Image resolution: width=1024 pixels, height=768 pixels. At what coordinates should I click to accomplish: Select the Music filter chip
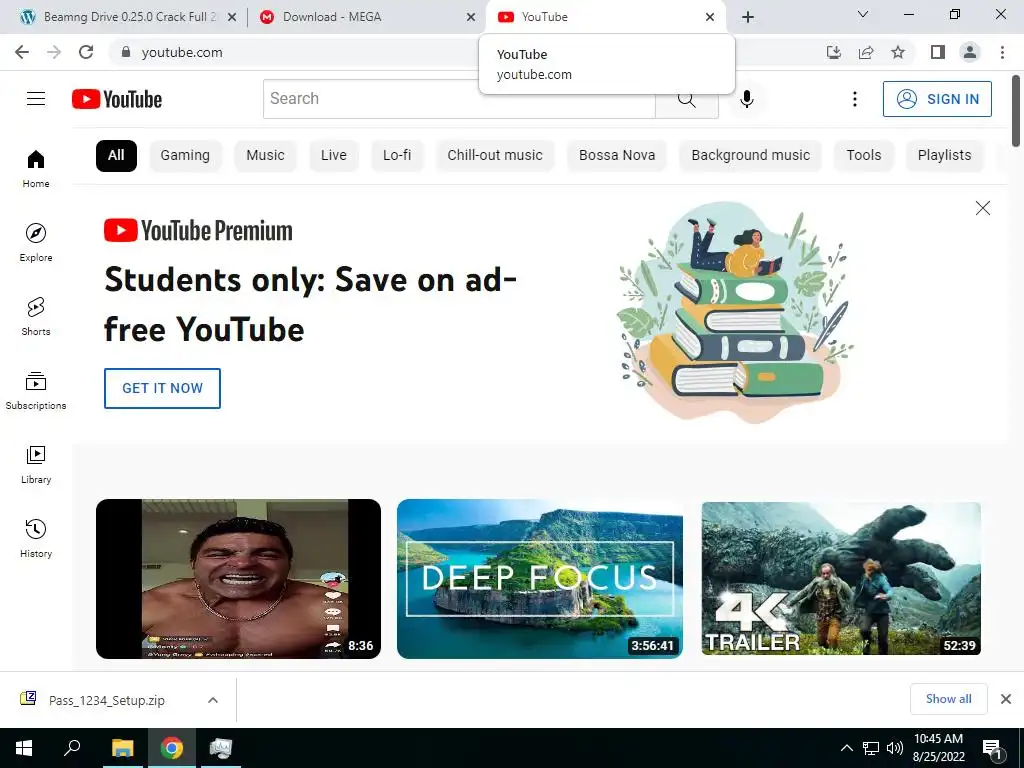[265, 155]
